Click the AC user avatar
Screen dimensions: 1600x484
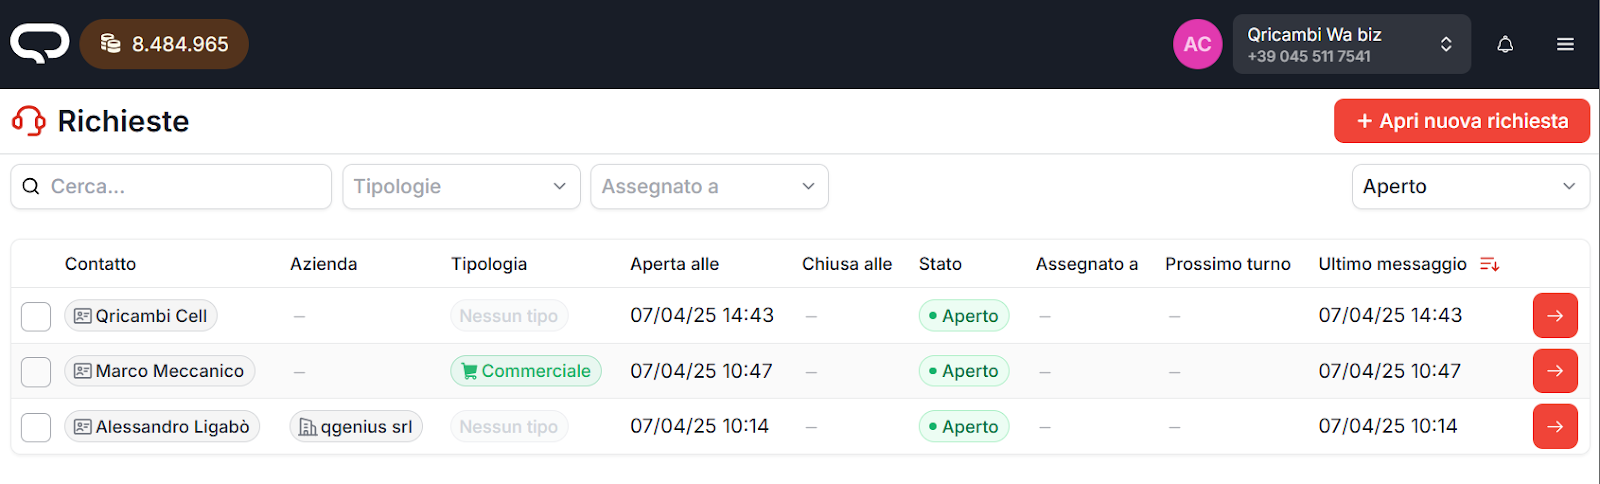tap(1197, 44)
